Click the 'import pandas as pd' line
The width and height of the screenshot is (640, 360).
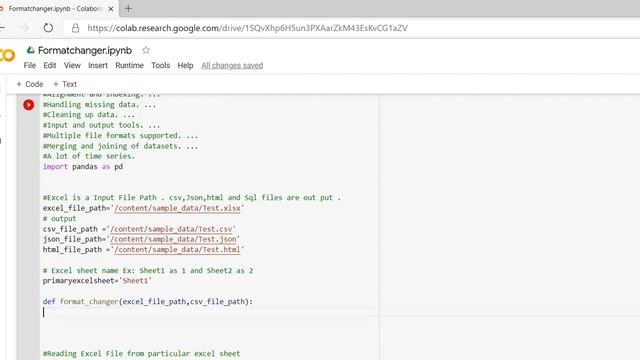[x=83, y=167]
